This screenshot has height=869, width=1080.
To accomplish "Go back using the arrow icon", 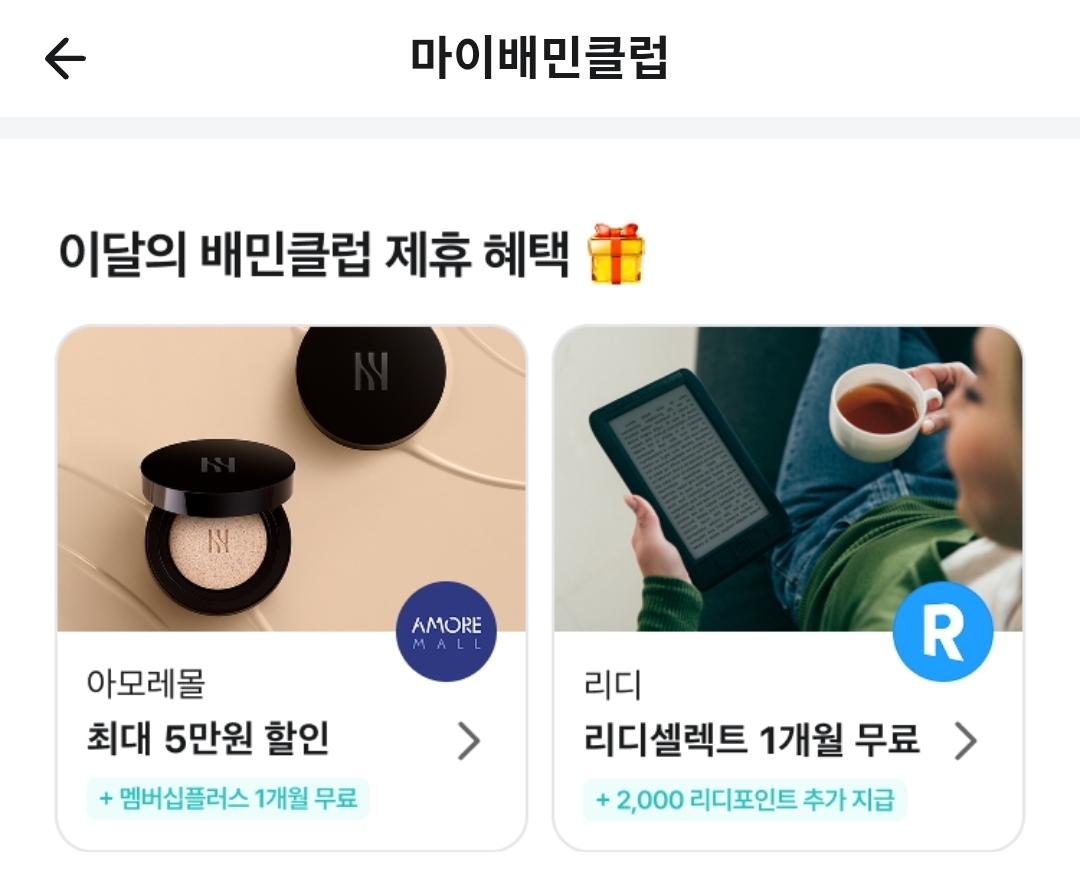I will pyautogui.click(x=65, y=58).
